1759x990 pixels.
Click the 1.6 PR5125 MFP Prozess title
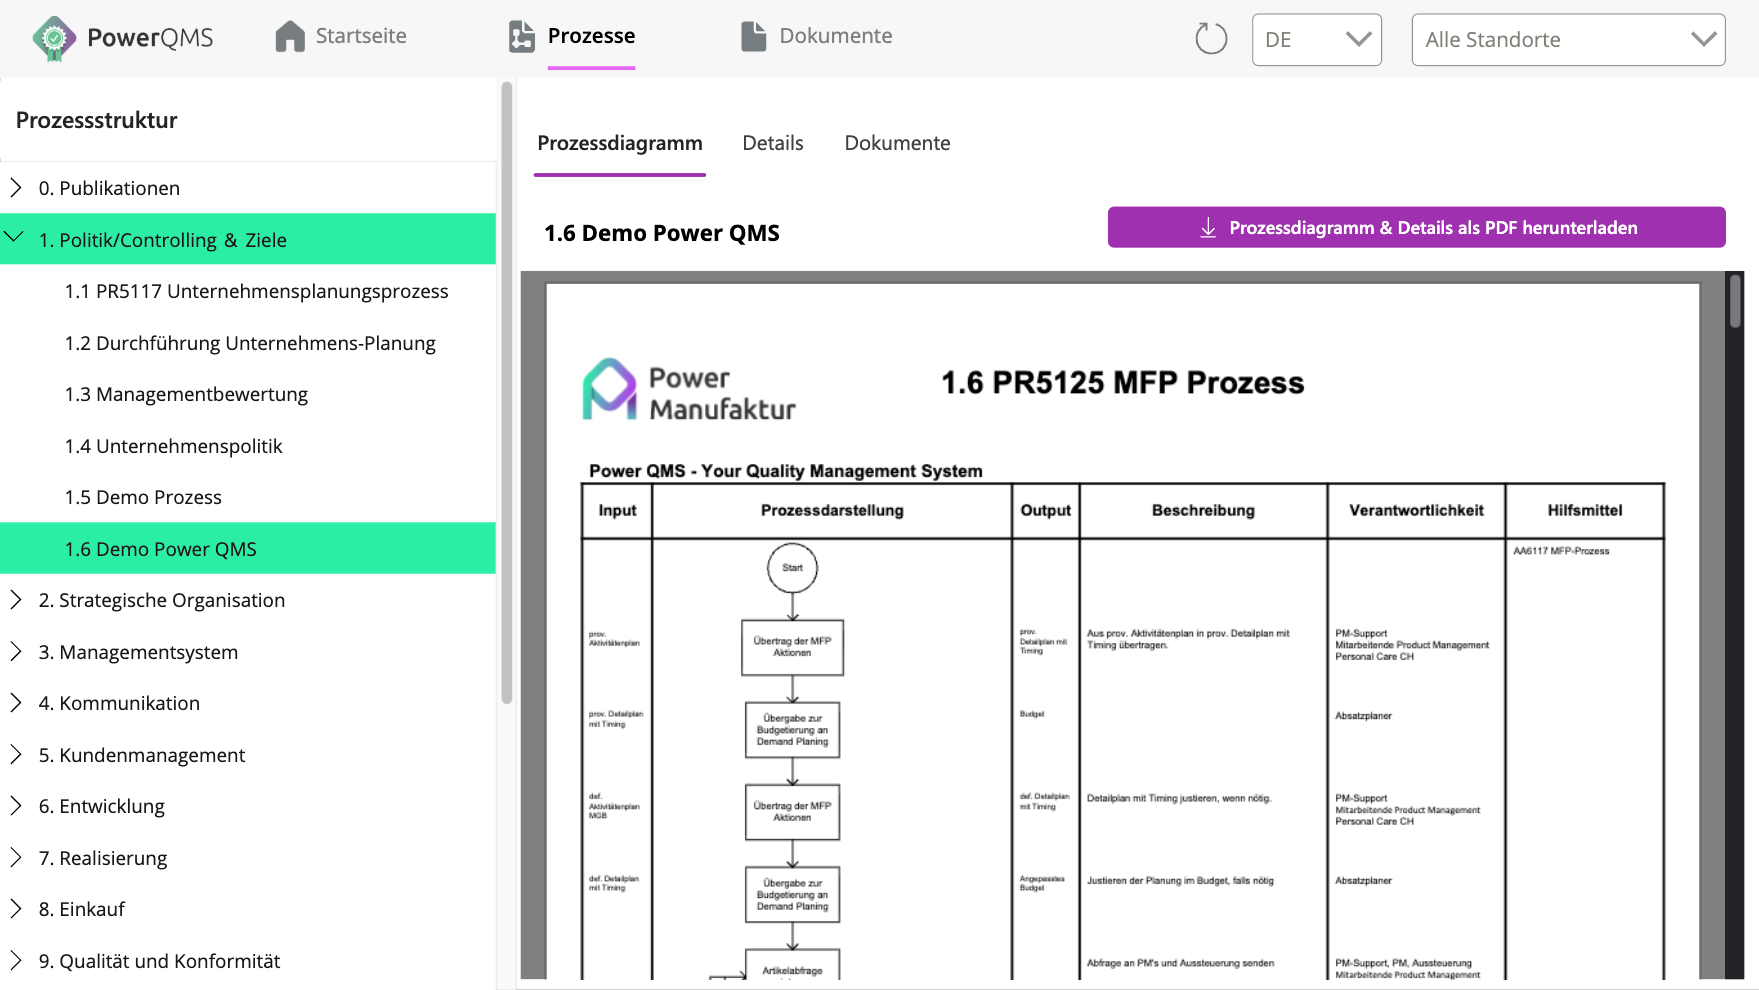coord(1123,382)
